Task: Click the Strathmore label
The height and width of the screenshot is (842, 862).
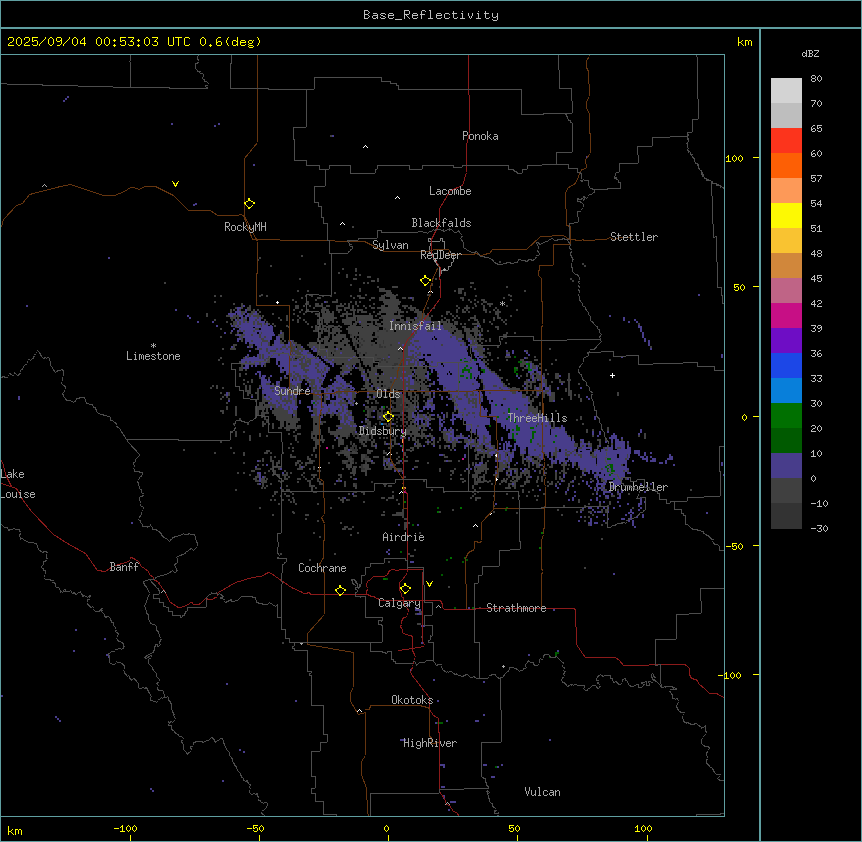Action: click(x=516, y=608)
